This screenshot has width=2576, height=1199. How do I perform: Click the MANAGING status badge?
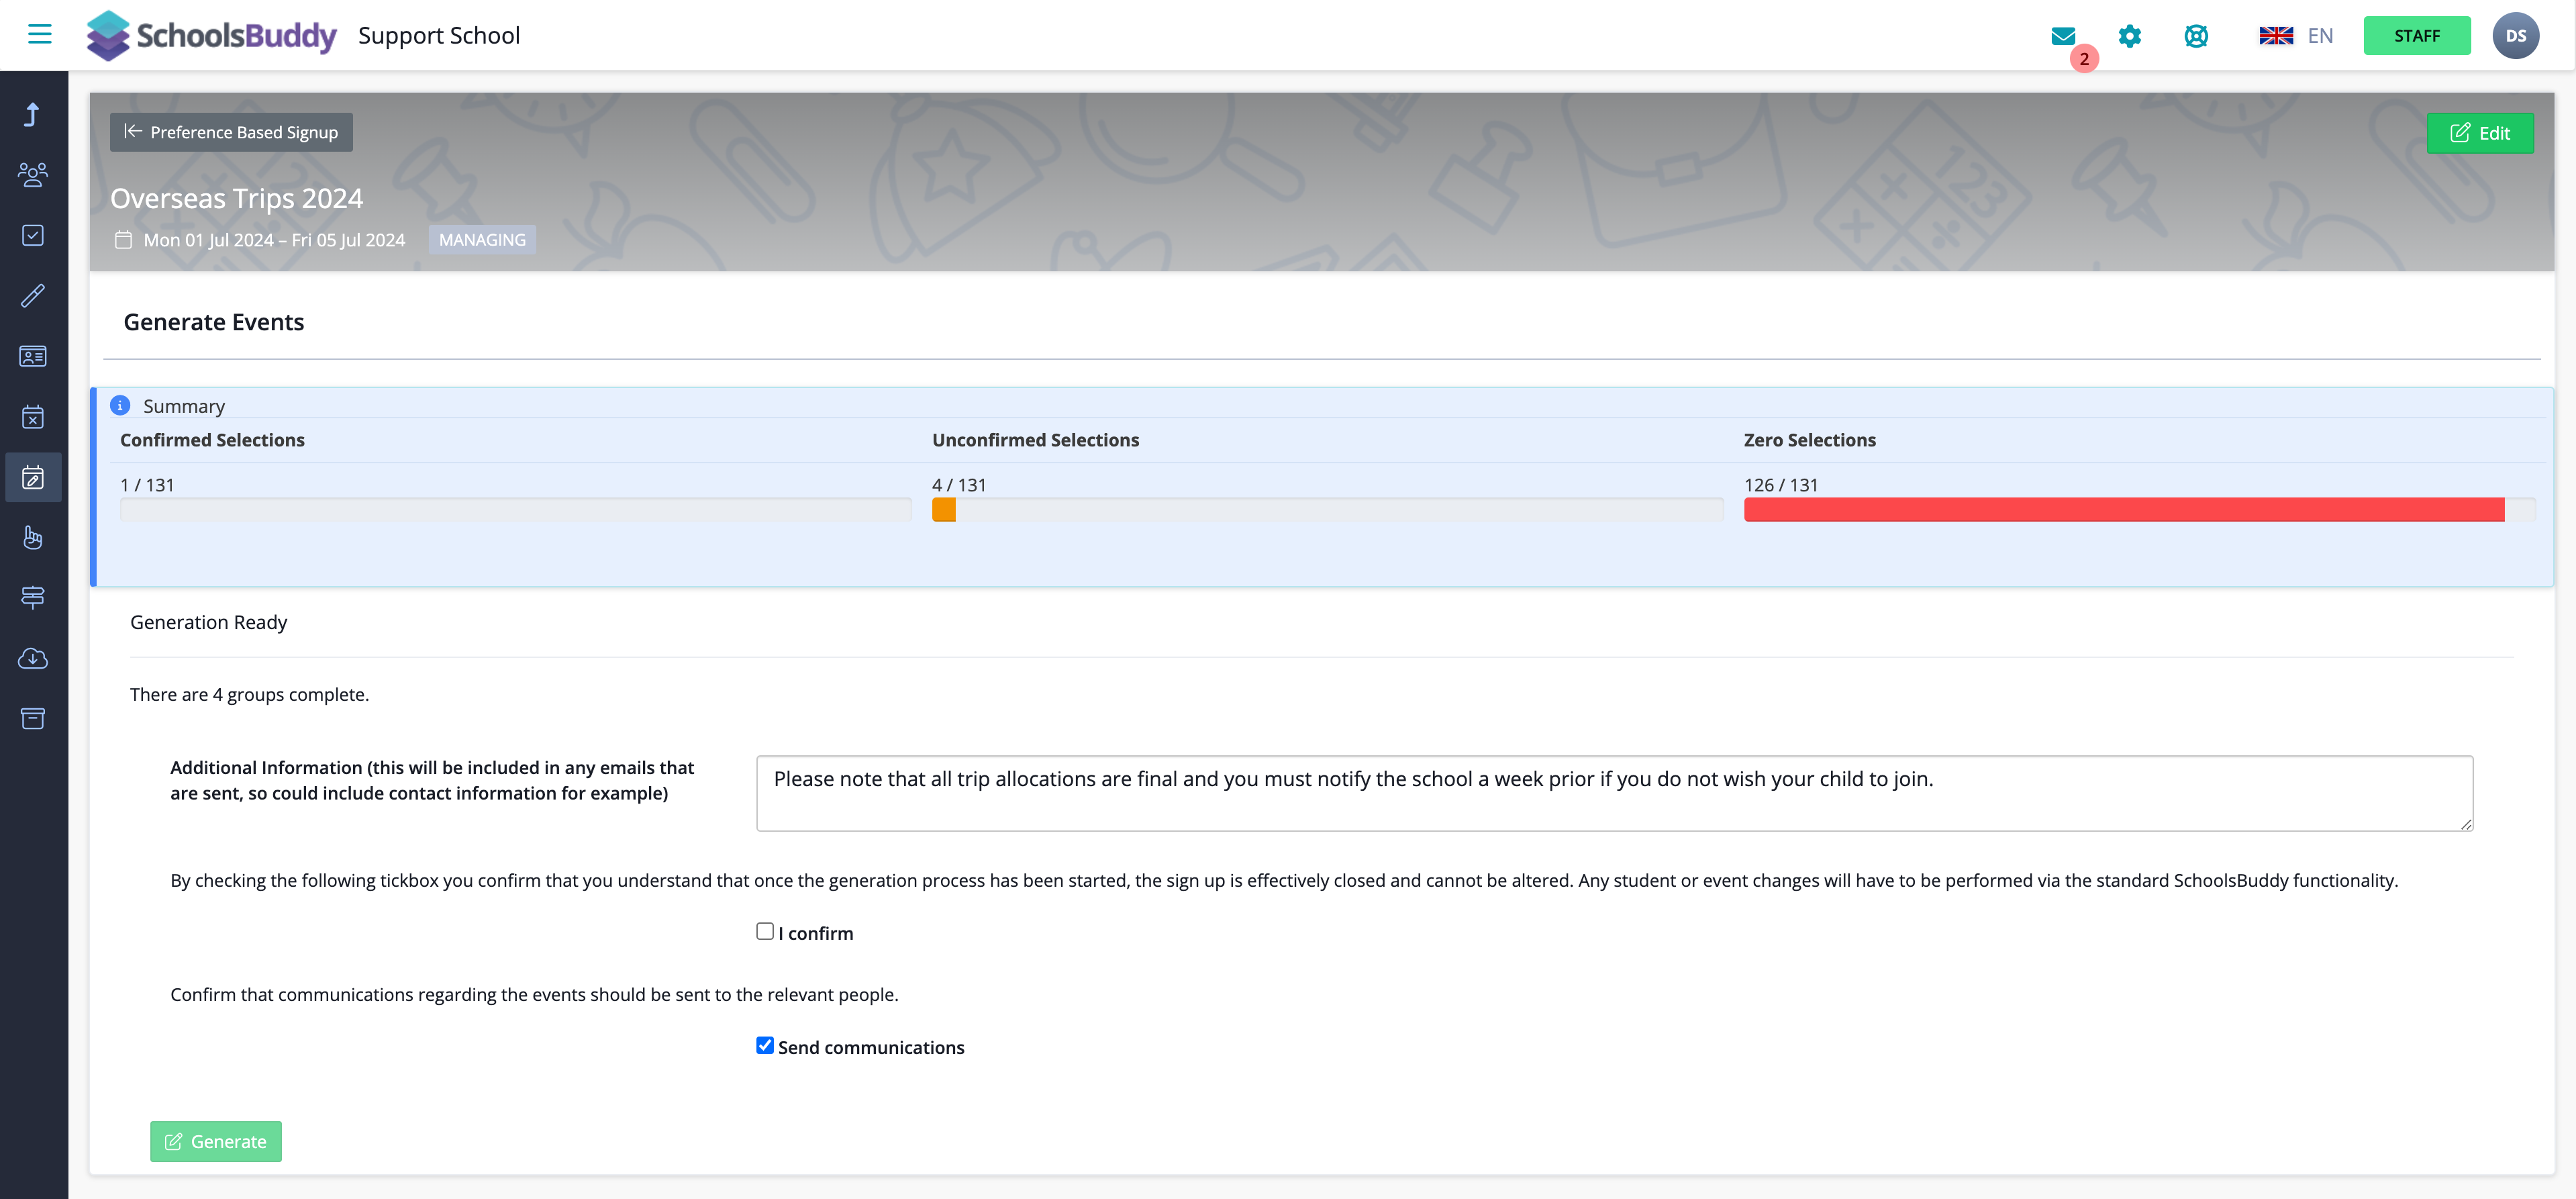pos(482,240)
